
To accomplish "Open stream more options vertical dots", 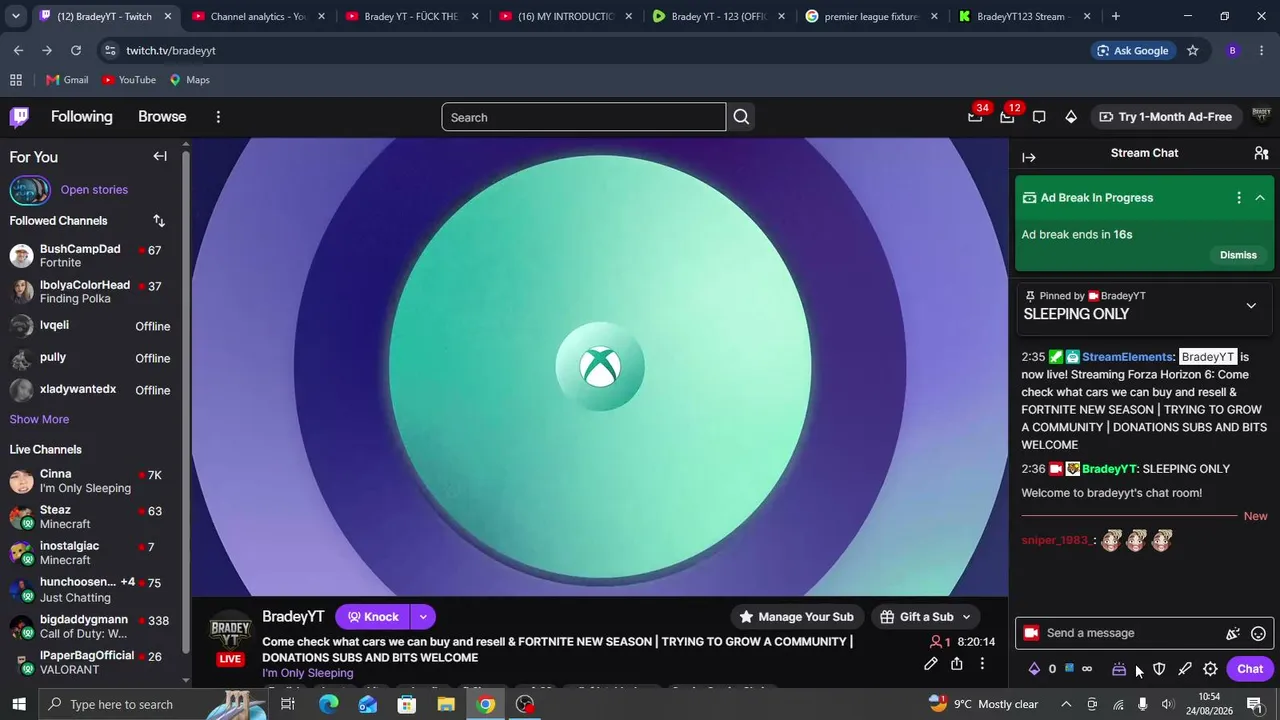I will 982,664.
